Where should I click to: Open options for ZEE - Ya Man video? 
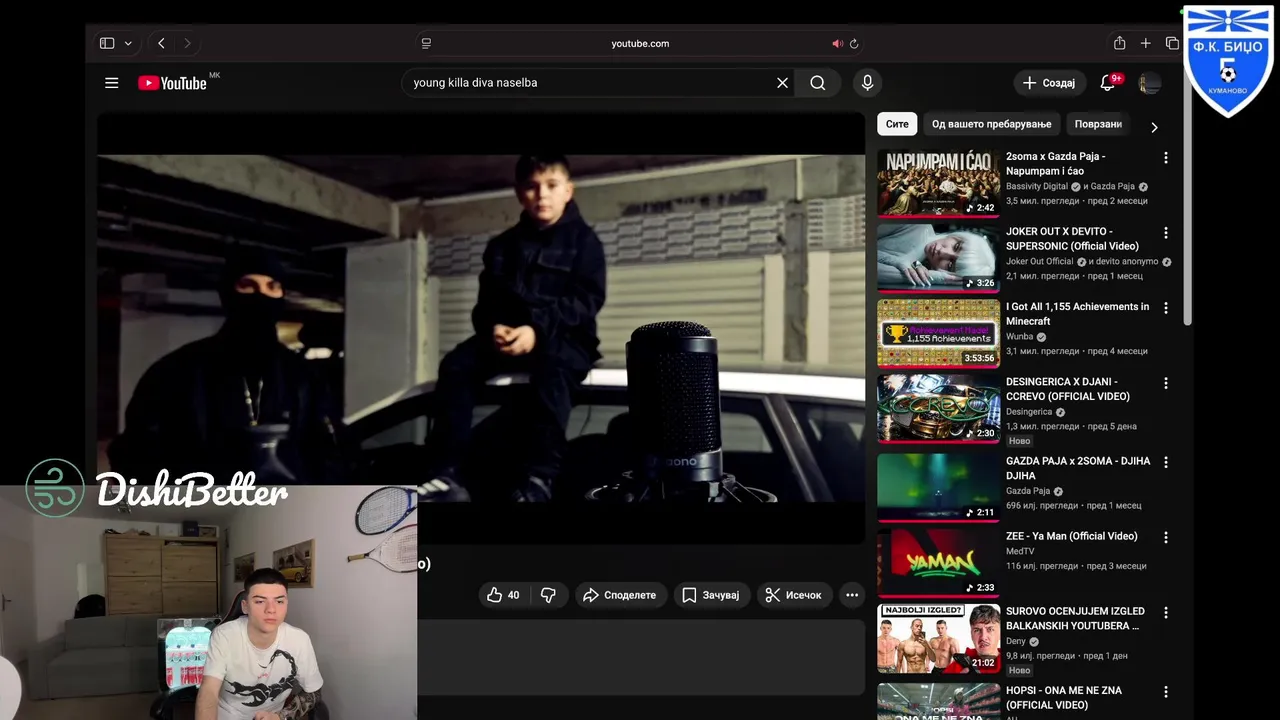(1165, 537)
